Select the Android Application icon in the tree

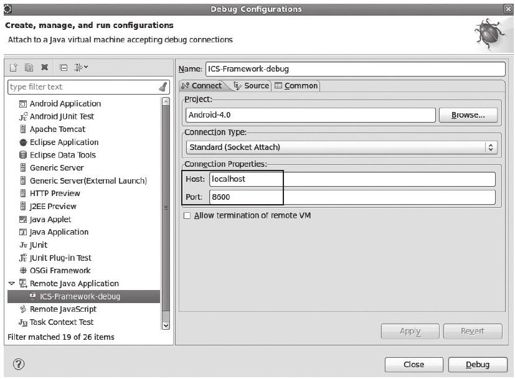[x=23, y=104]
